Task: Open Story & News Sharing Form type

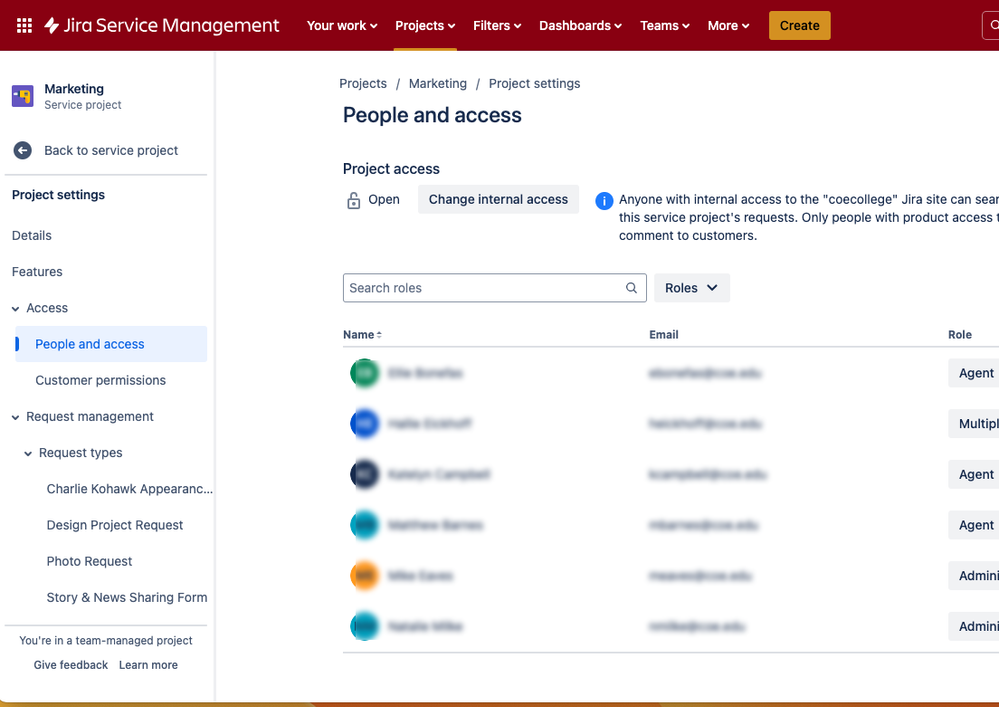Action: (x=127, y=597)
